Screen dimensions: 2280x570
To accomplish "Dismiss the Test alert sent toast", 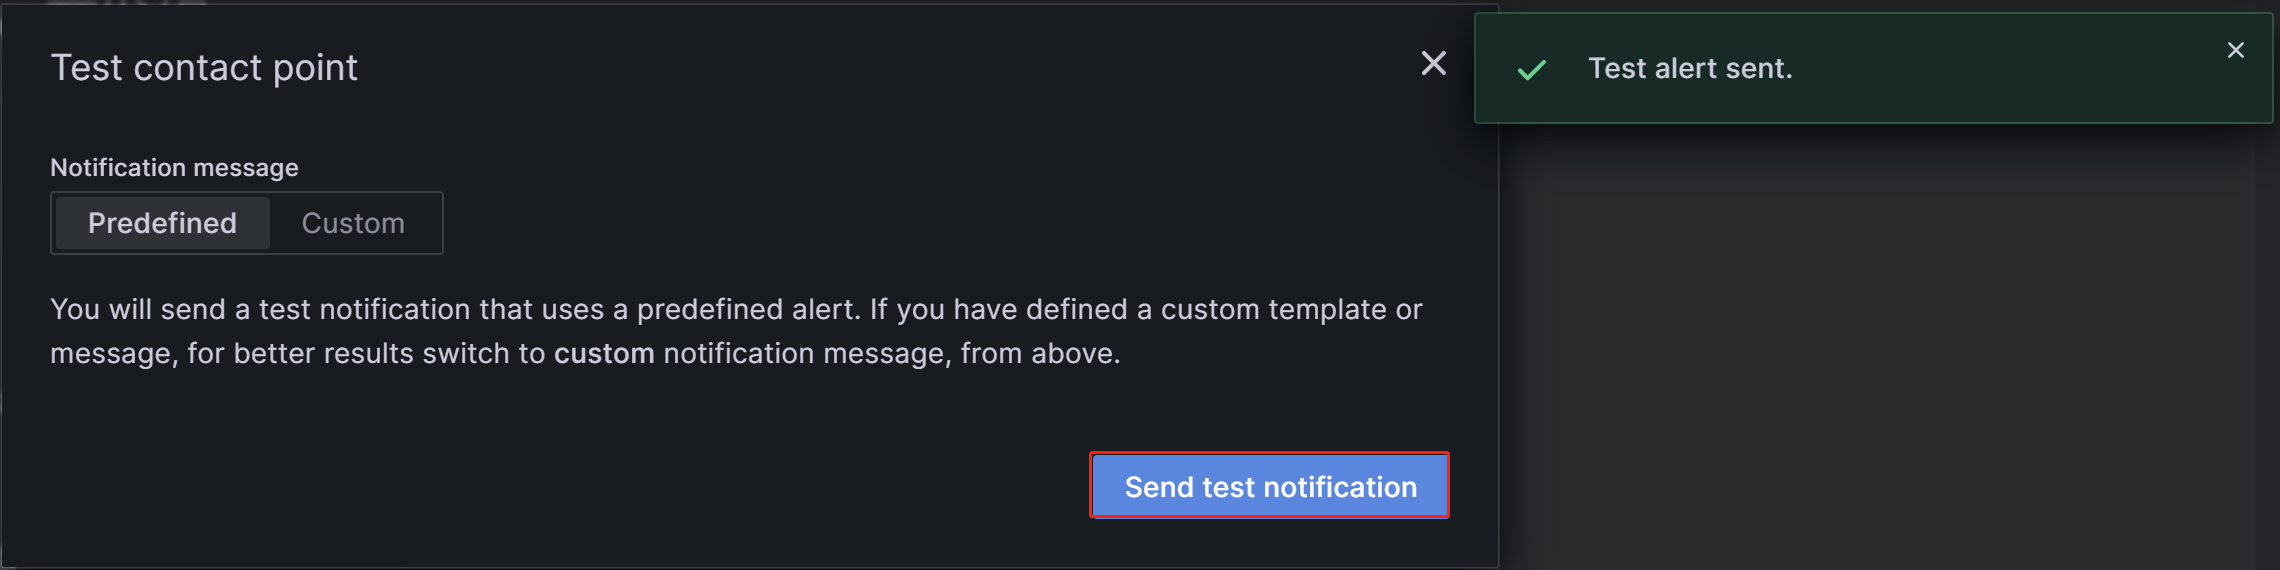I will click(2235, 50).
